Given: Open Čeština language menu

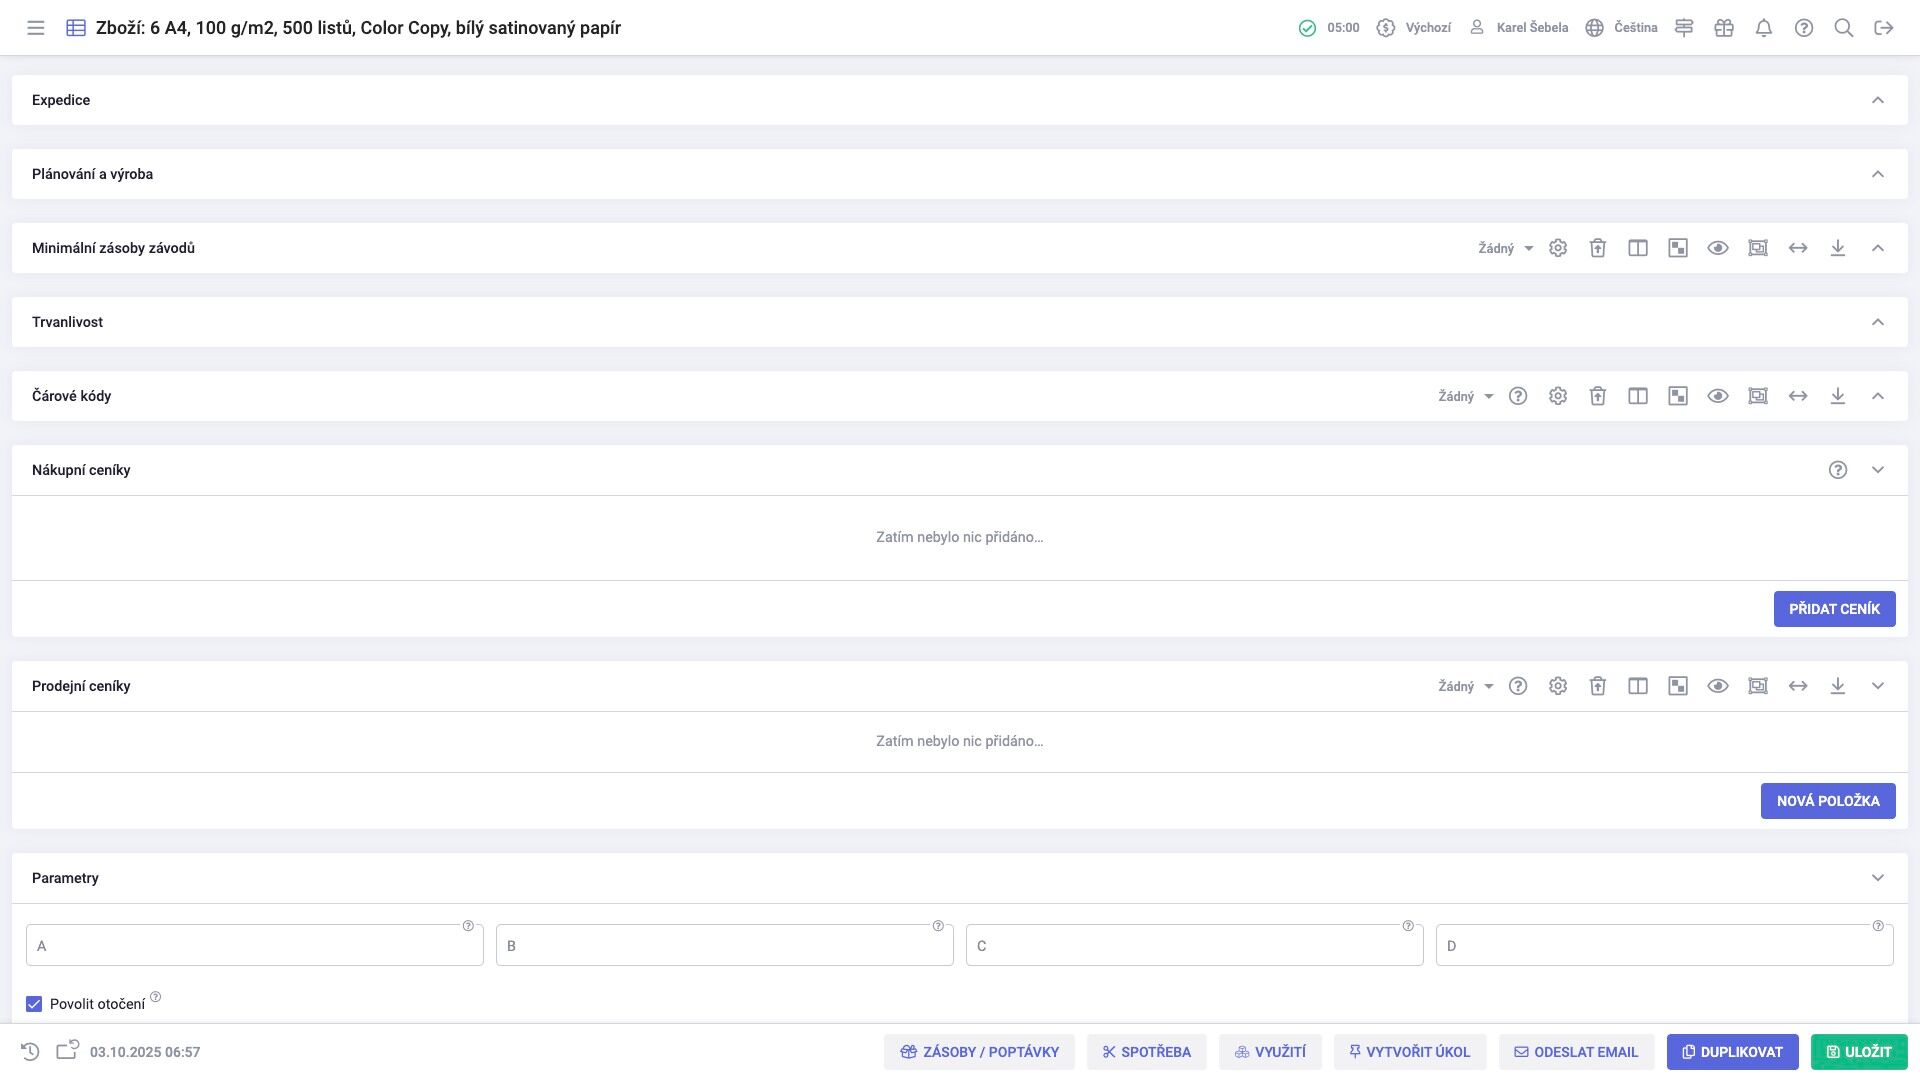Looking at the screenshot, I should [1622, 28].
